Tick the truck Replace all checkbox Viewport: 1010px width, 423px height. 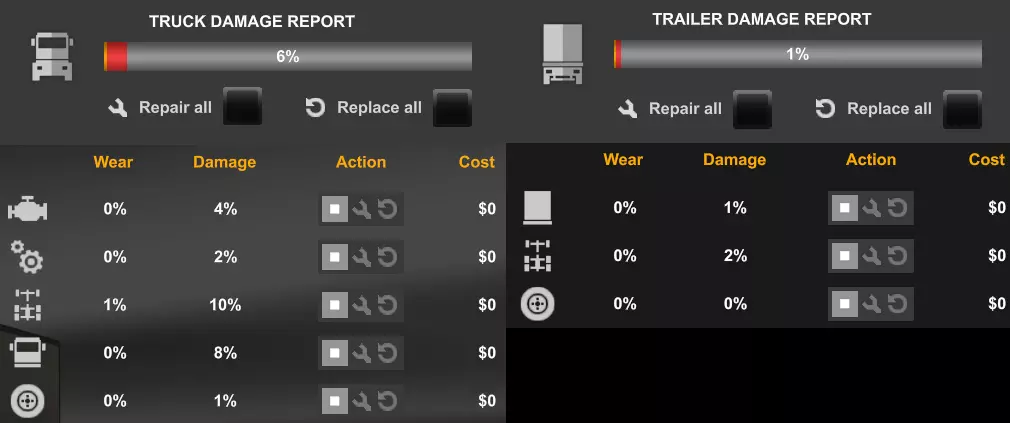click(452, 108)
